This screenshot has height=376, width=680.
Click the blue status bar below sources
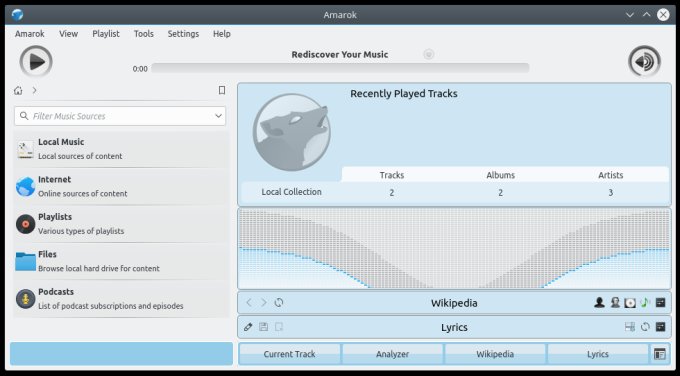(x=121, y=353)
